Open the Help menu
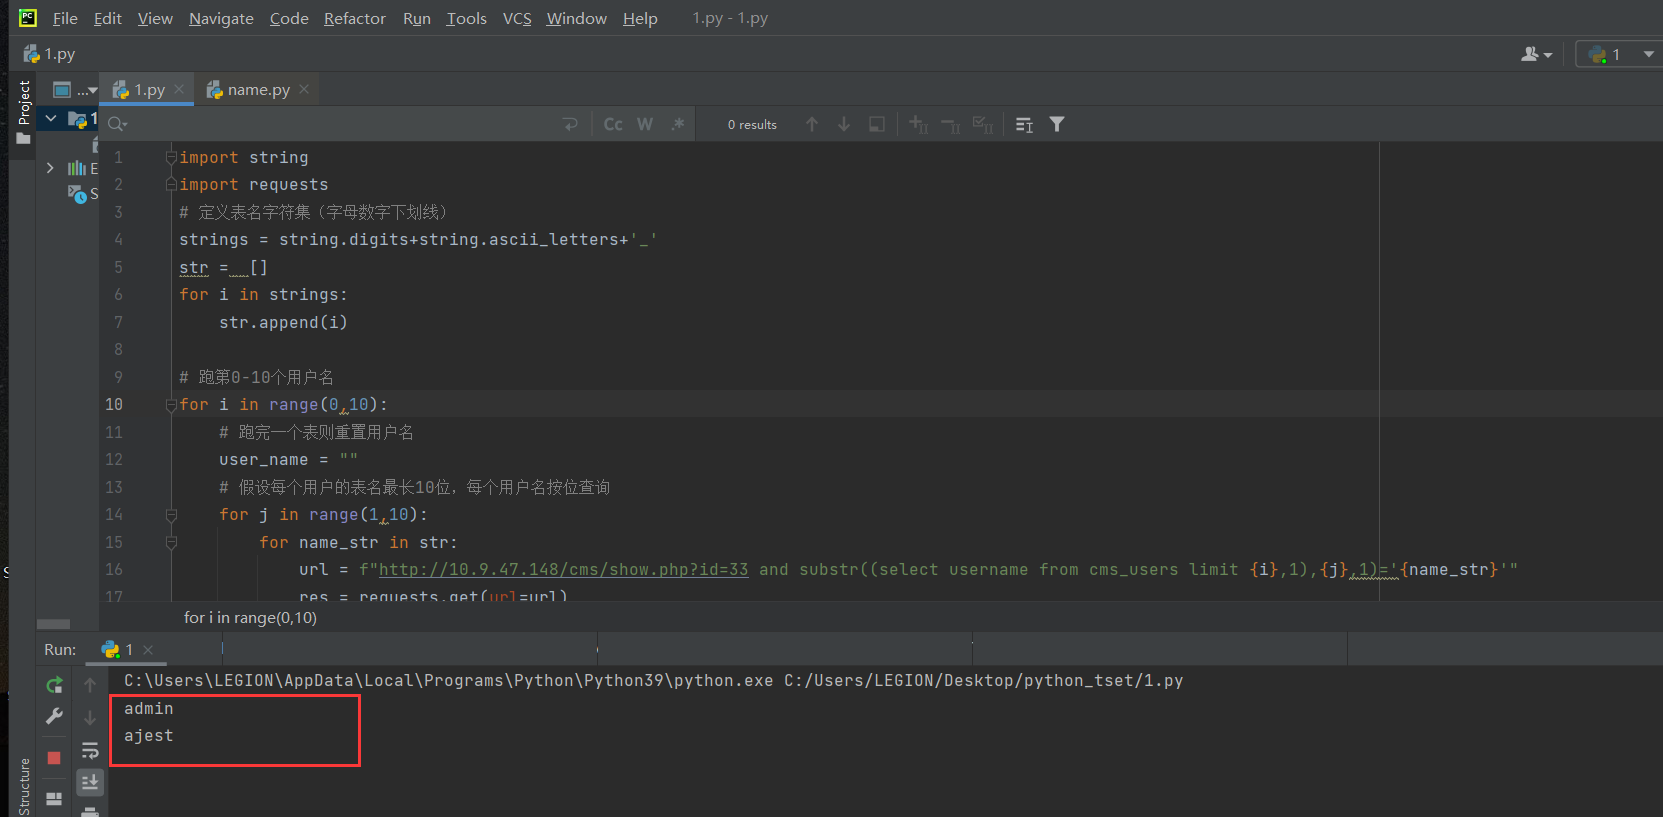Viewport: 1663px width, 817px height. pyautogui.click(x=640, y=18)
